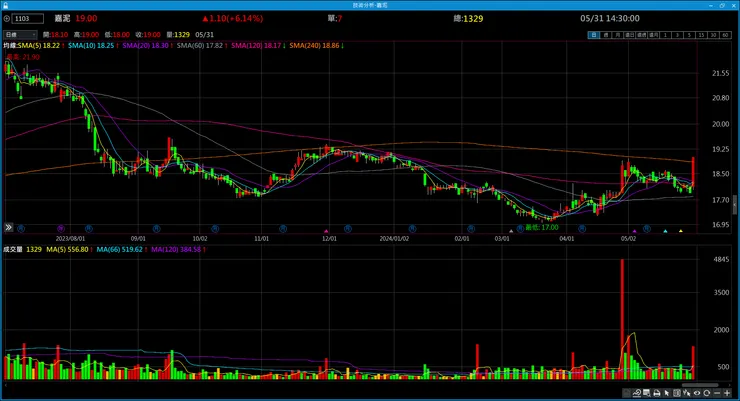
Task: Click the 4845 volume axis label
Action: pos(721,259)
